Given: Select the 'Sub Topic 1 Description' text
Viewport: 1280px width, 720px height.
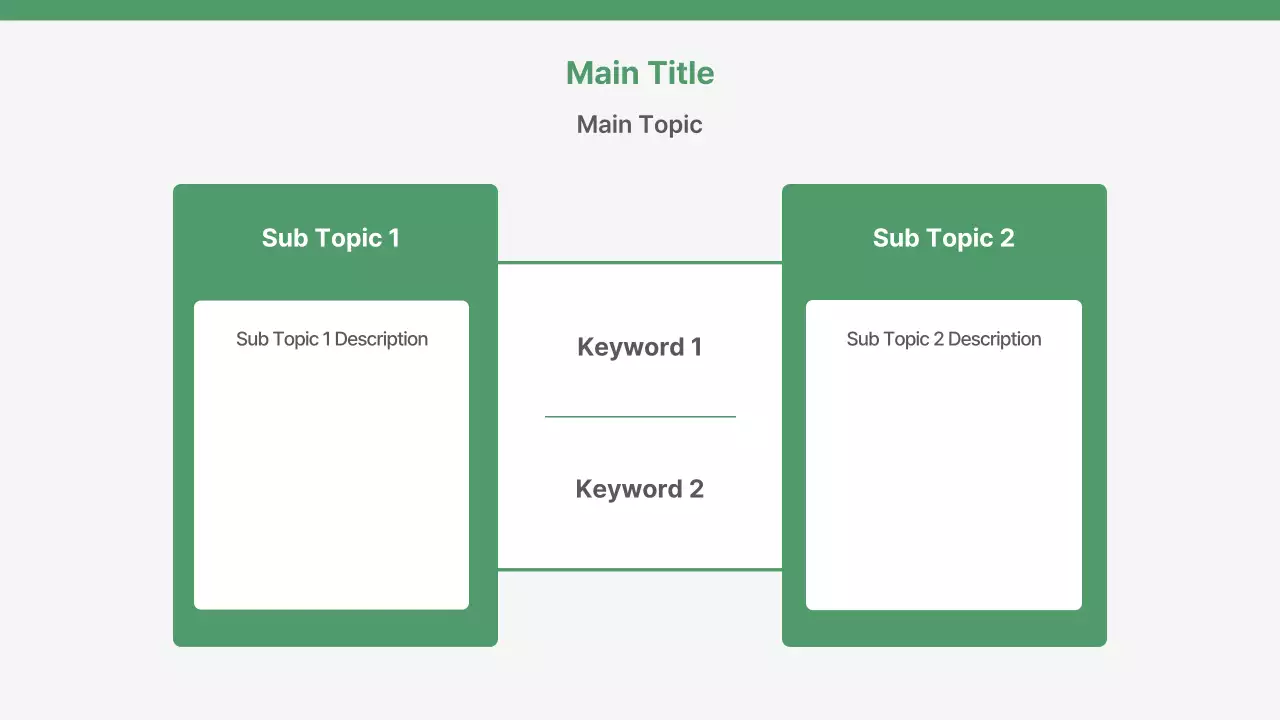Looking at the screenshot, I should click(332, 339).
